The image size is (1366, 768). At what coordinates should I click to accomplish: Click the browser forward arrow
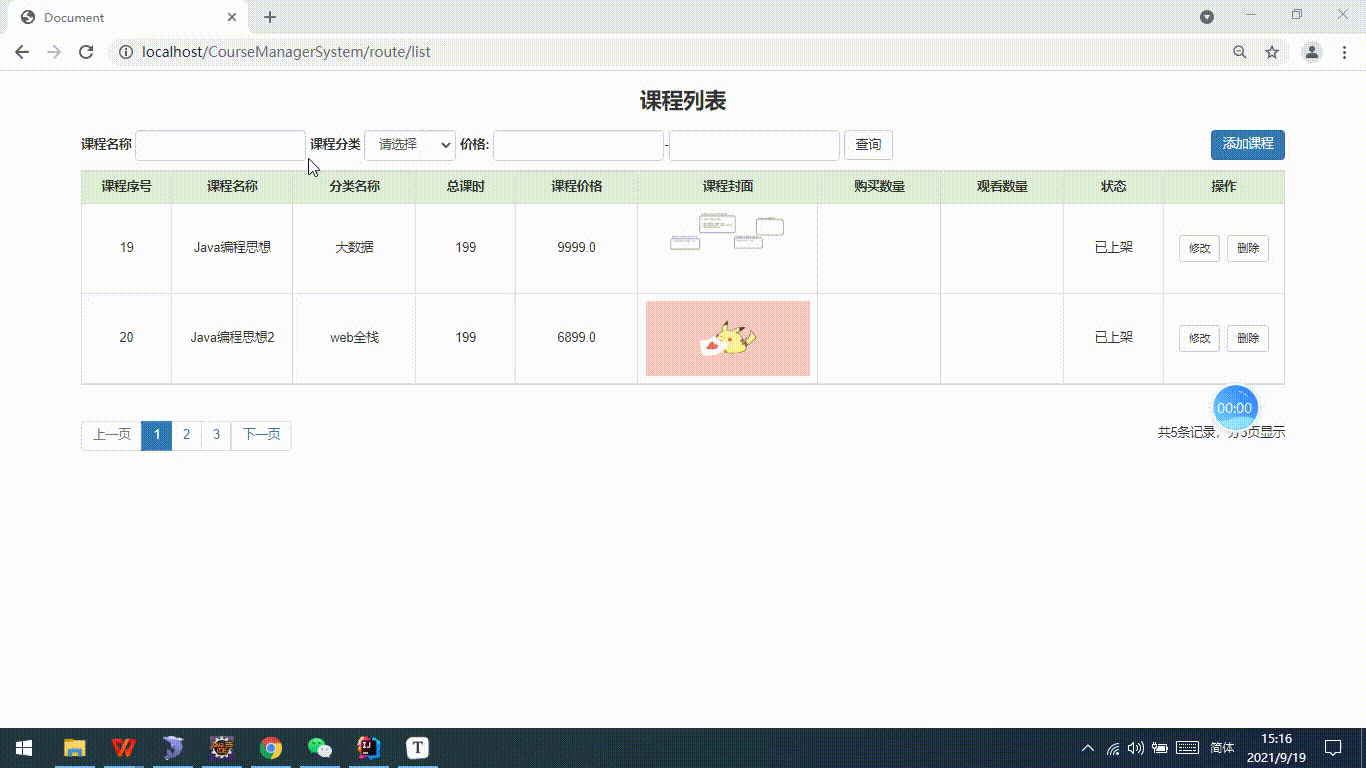point(54,52)
